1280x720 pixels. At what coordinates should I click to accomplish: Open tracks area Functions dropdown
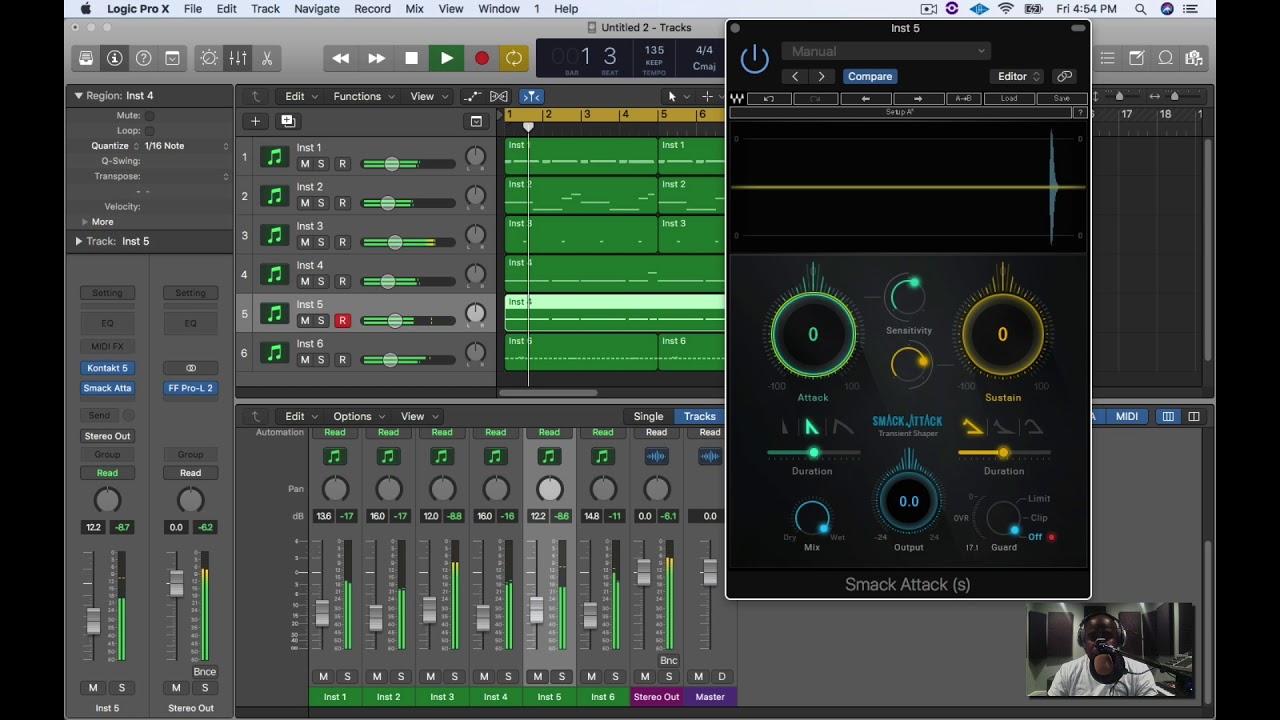tap(364, 96)
